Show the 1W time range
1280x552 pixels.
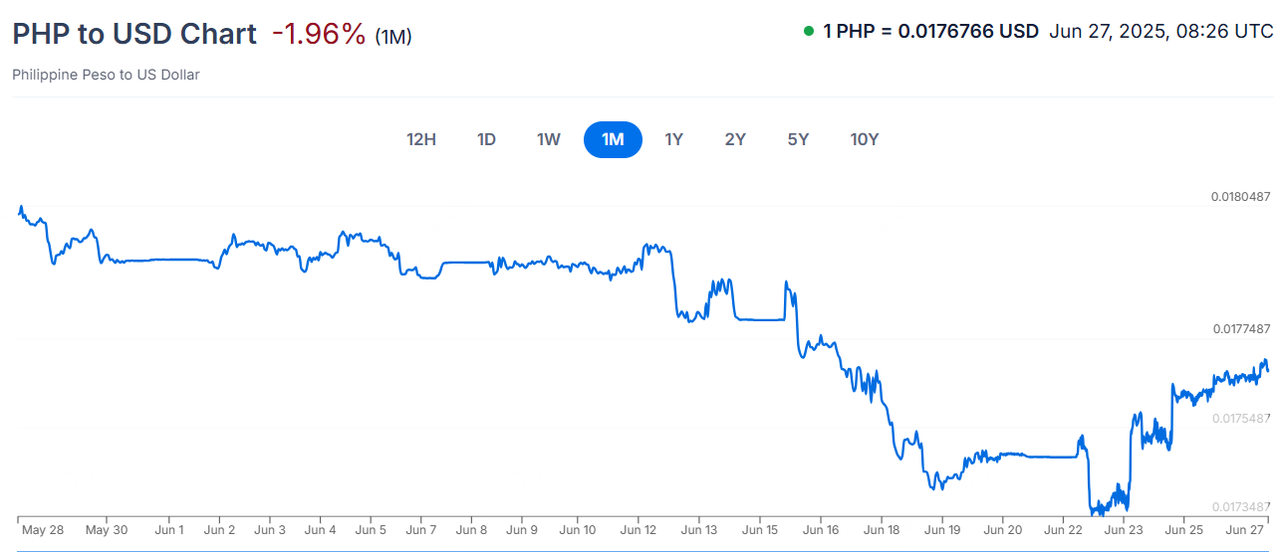click(x=549, y=139)
